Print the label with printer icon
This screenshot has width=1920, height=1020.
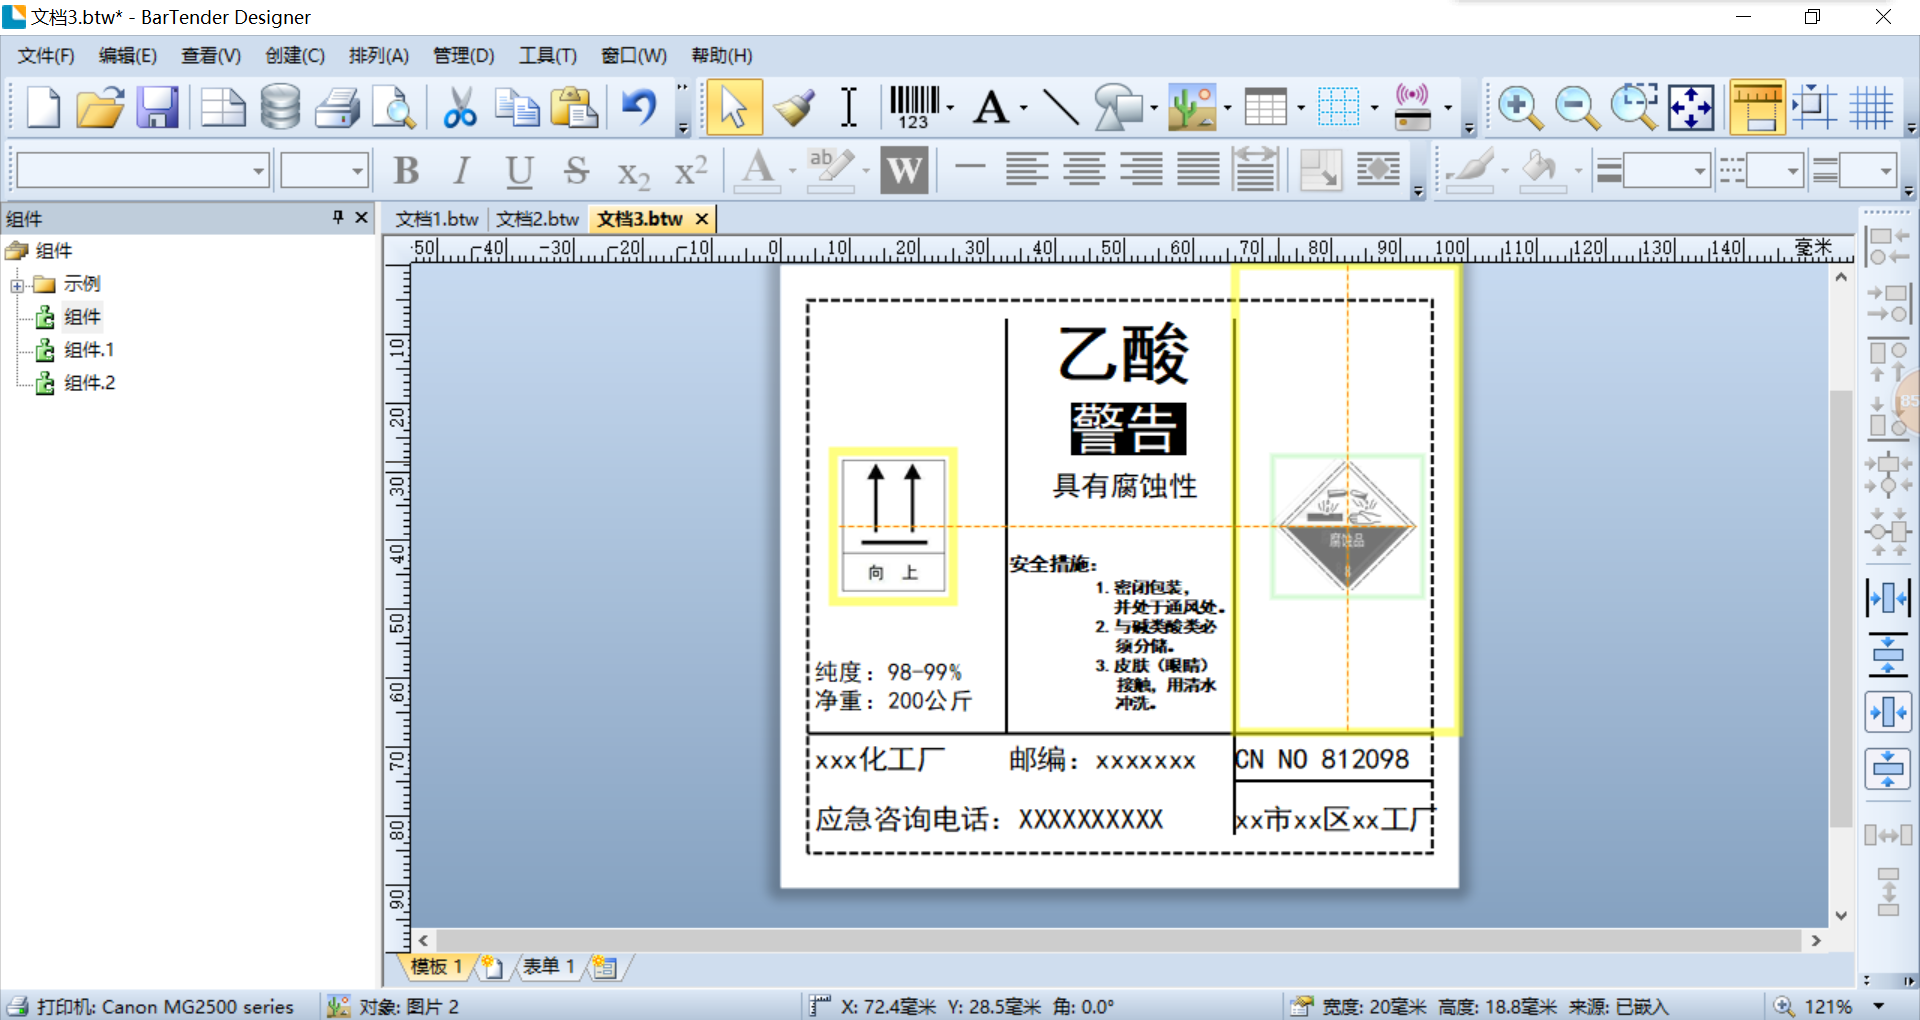coord(338,107)
